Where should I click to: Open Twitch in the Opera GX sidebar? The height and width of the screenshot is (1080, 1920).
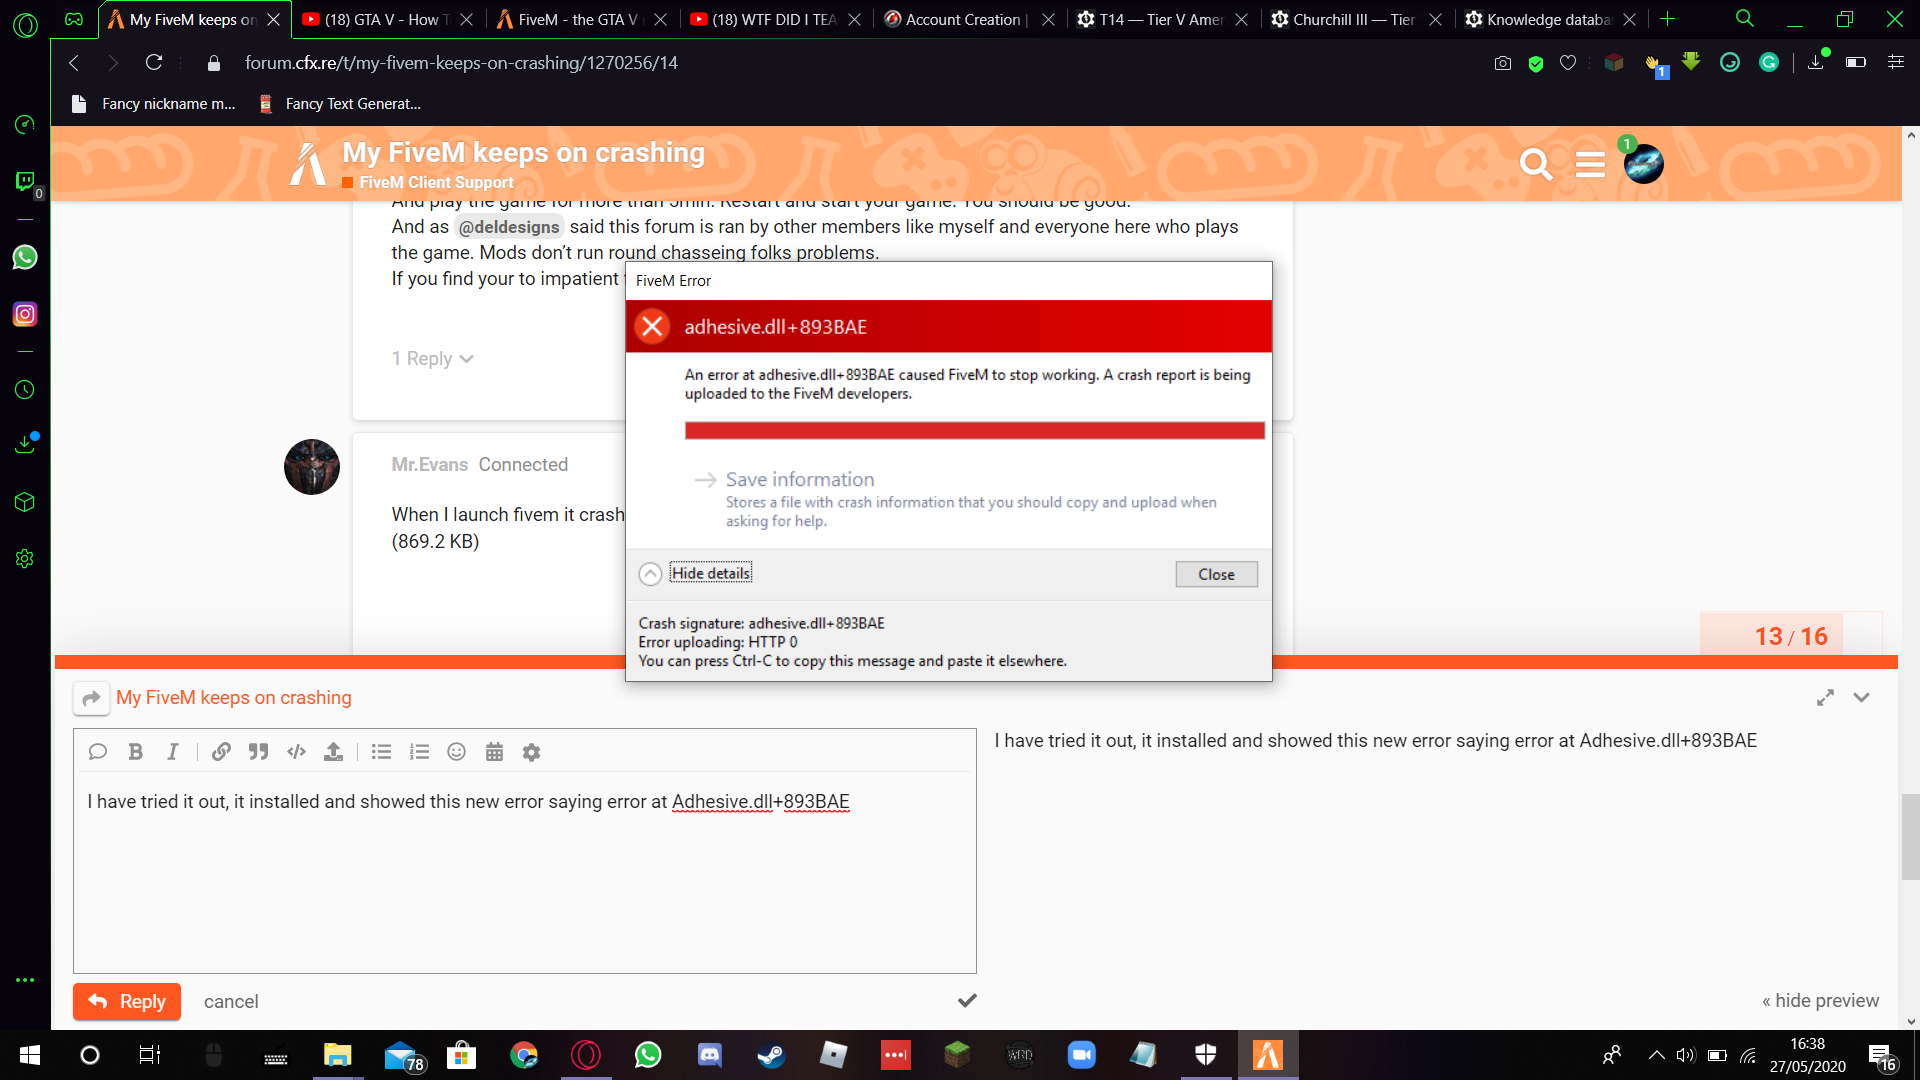tap(25, 181)
